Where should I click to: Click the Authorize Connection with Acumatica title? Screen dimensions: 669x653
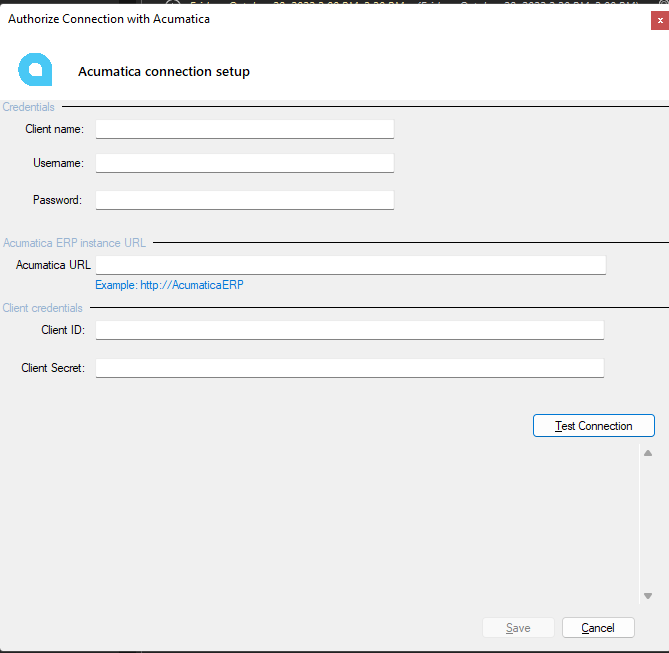(x=109, y=19)
